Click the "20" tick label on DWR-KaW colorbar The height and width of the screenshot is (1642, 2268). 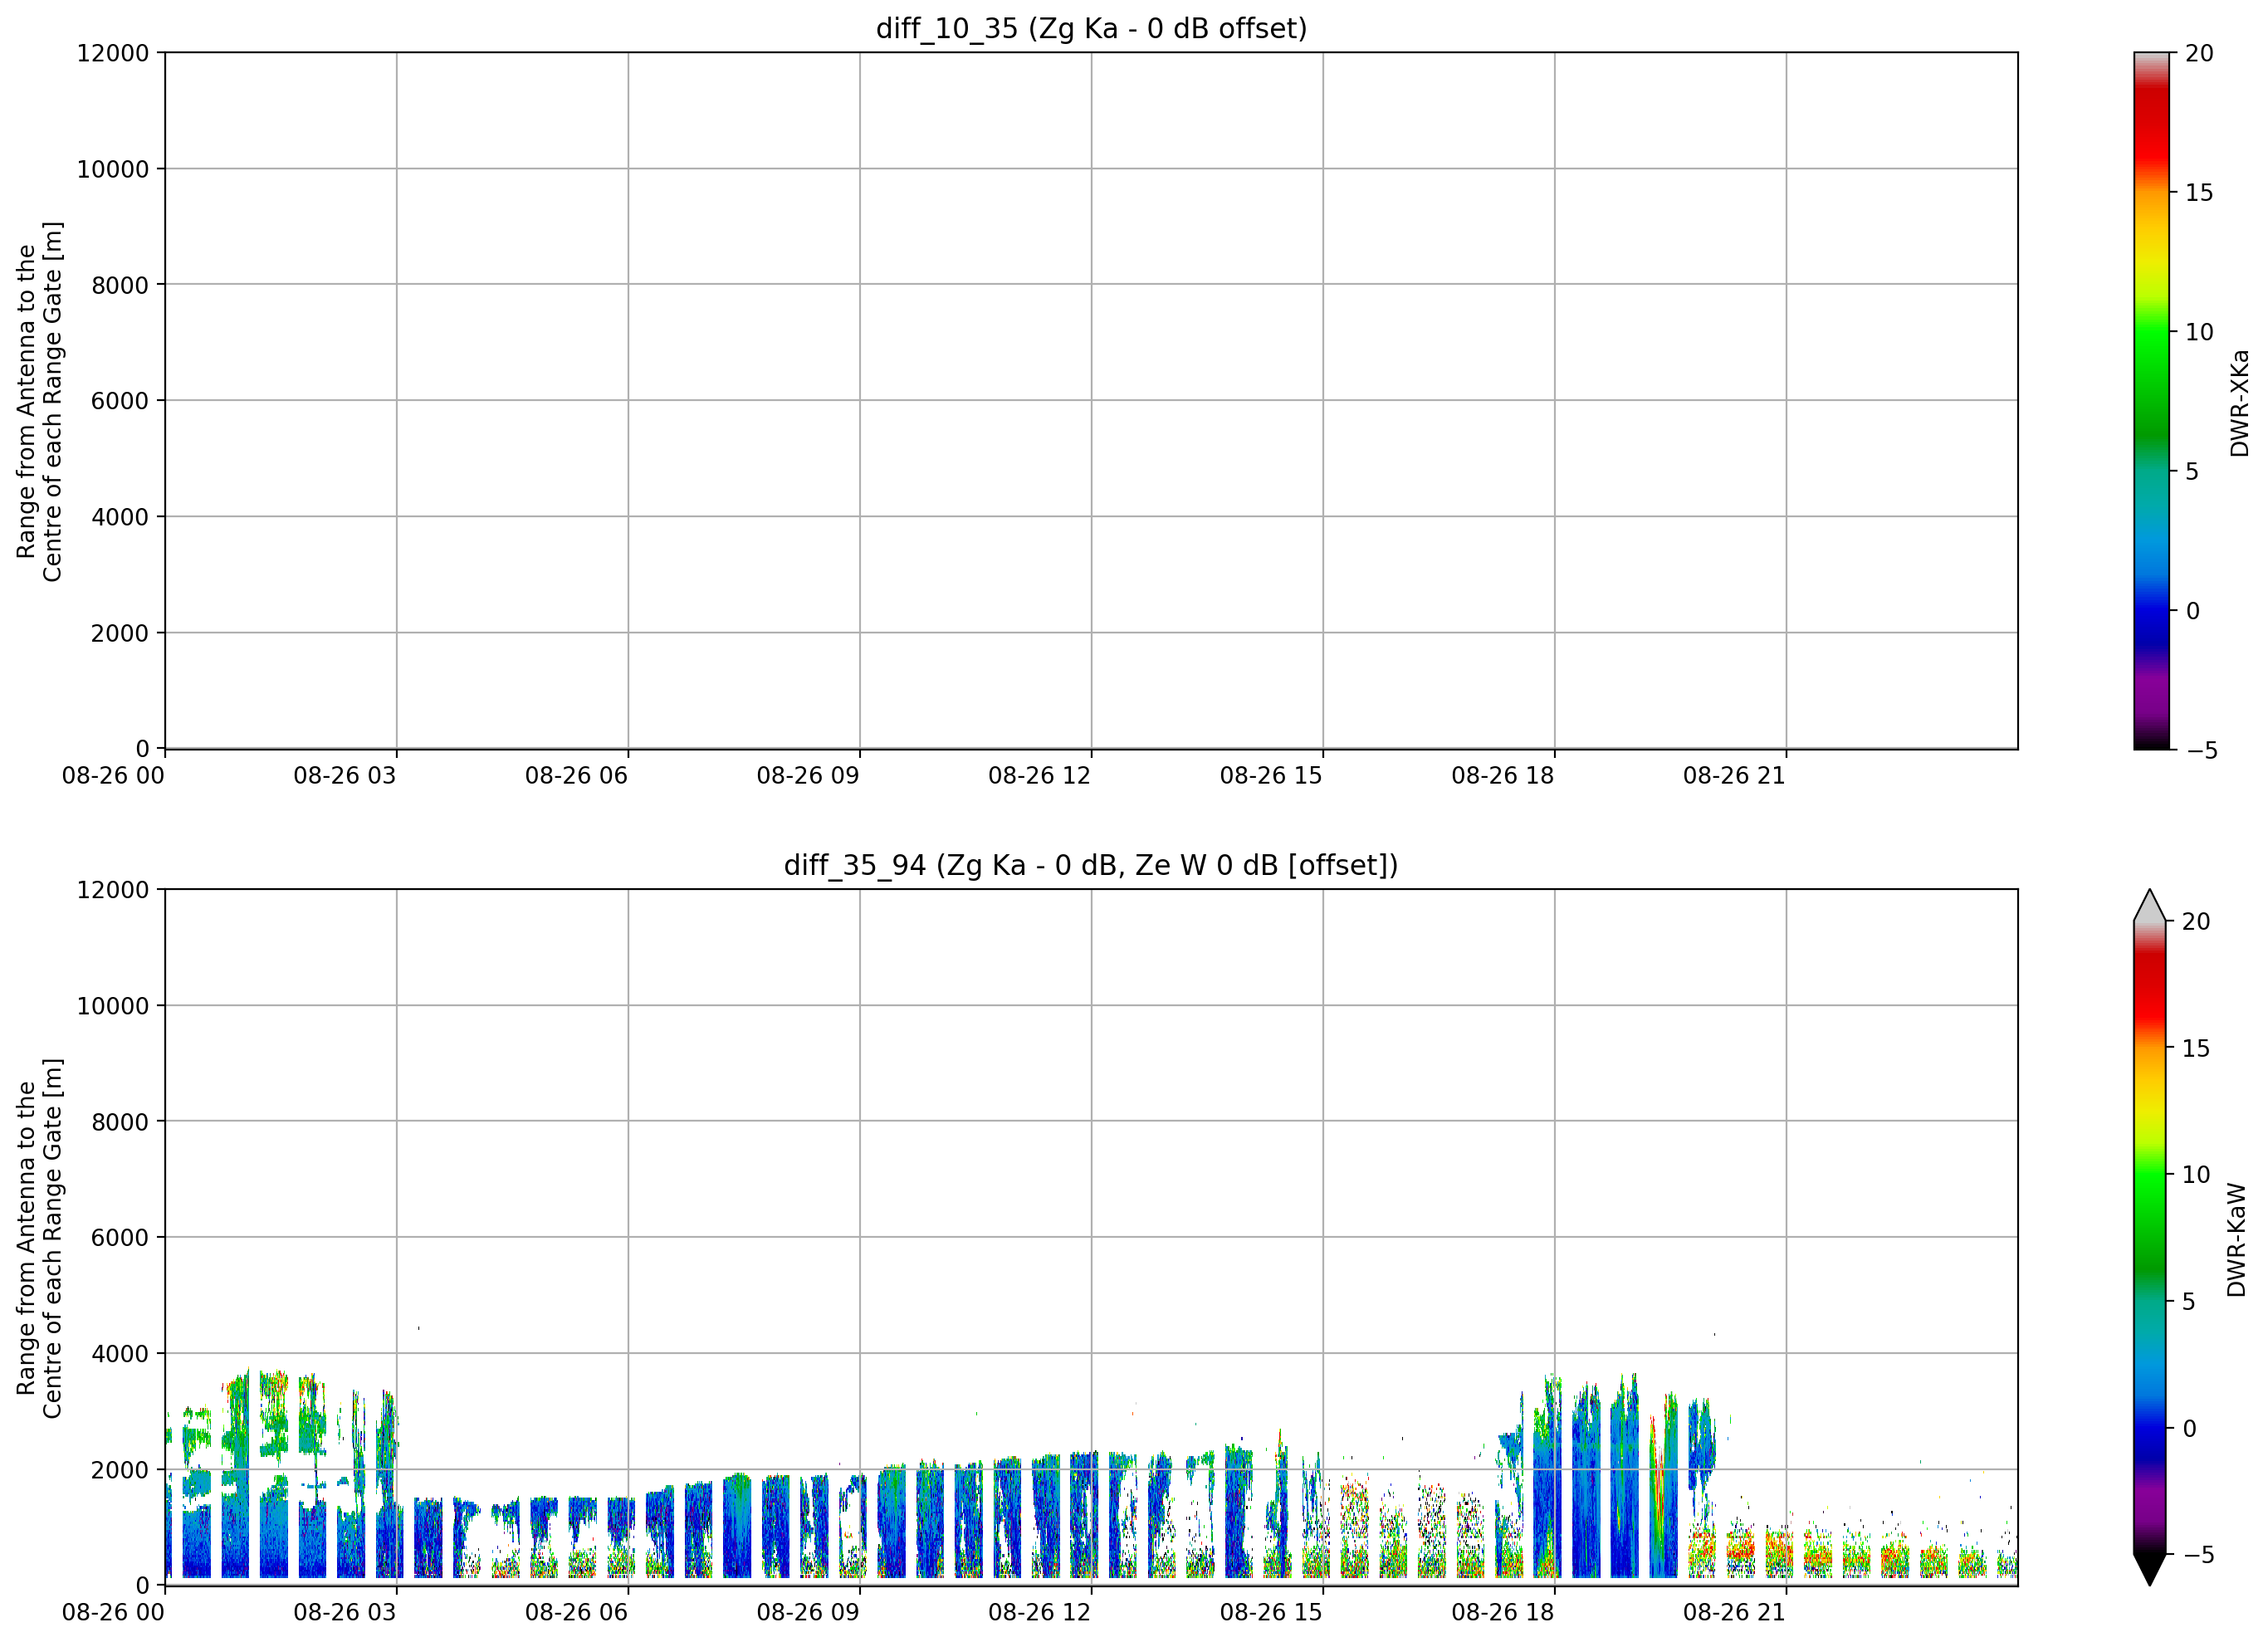[2196, 921]
